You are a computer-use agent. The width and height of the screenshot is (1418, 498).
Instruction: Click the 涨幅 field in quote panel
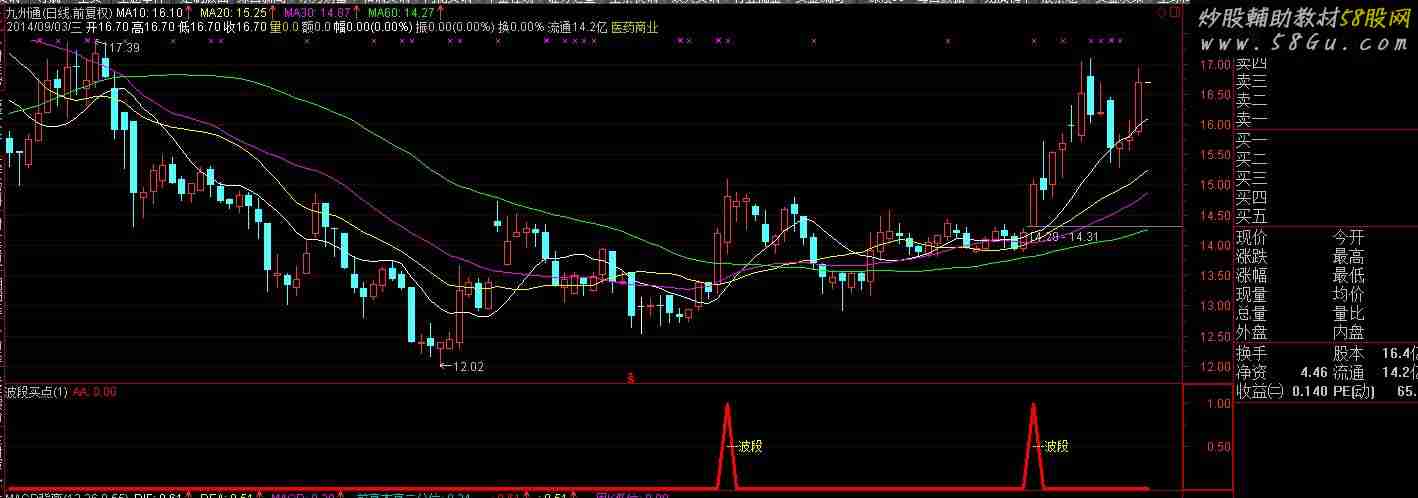pyautogui.click(x=1252, y=276)
